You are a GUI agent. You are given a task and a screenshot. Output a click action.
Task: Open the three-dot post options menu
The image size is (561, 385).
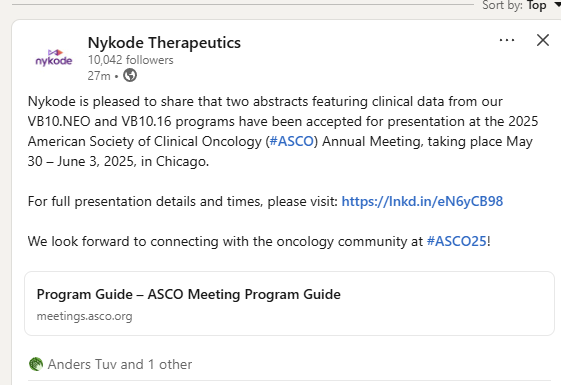507,40
